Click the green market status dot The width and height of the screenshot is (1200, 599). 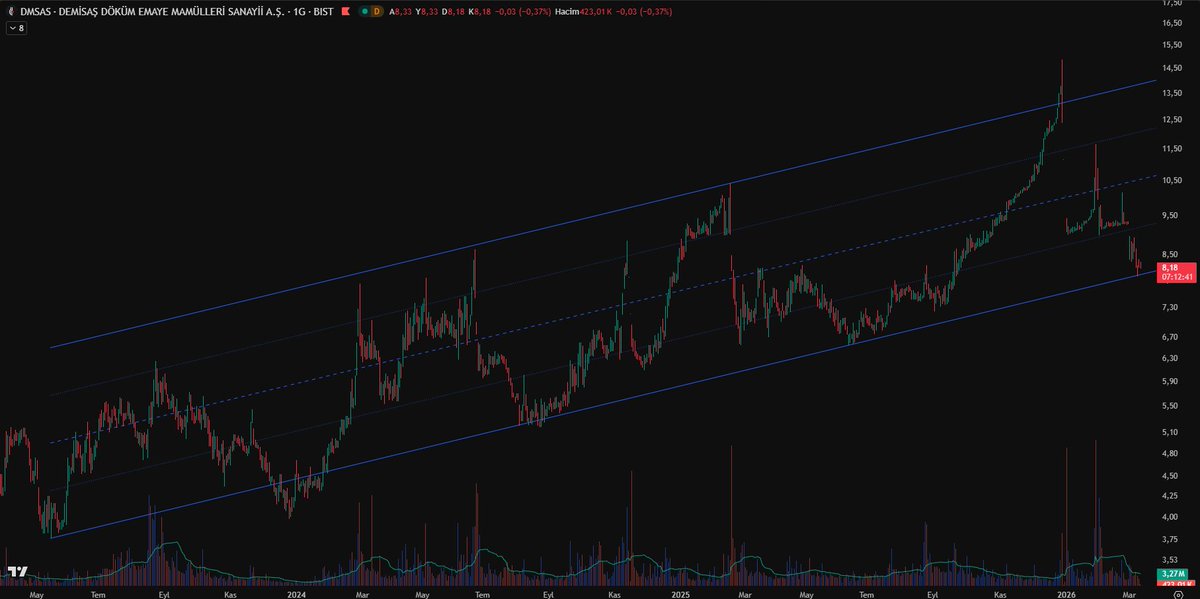pos(365,11)
